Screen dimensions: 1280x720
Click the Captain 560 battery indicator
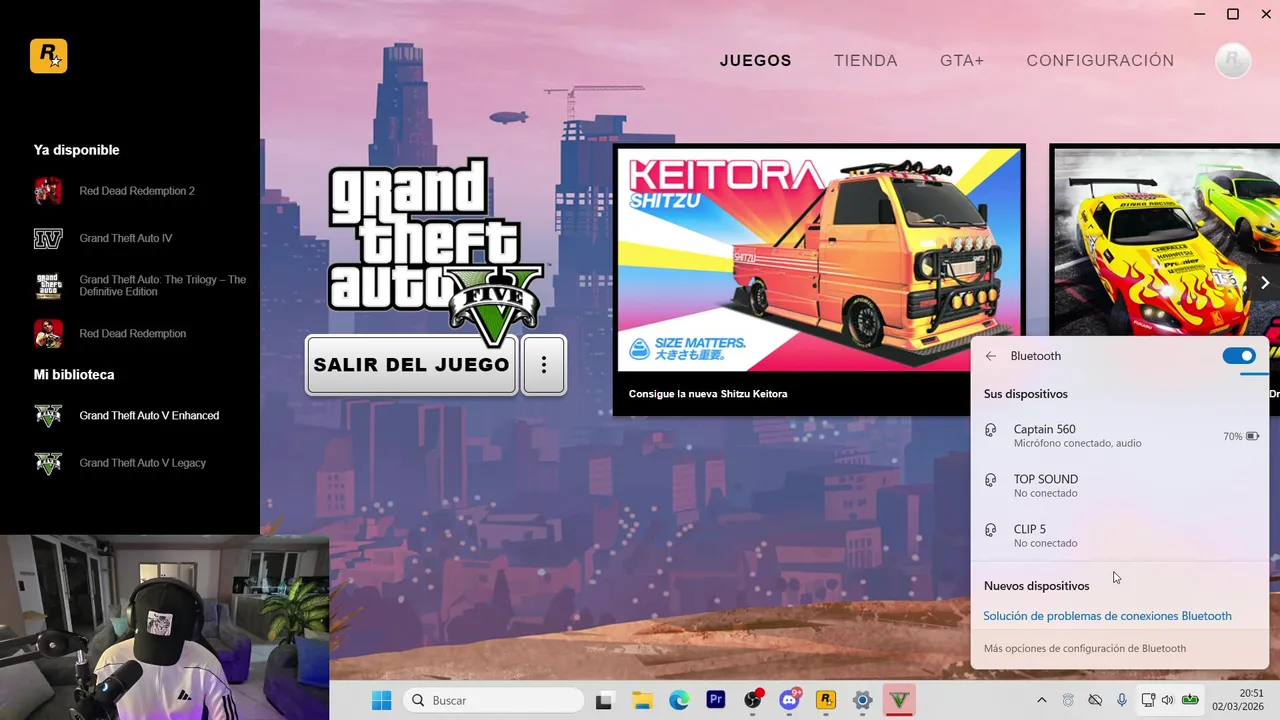[1241, 436]
